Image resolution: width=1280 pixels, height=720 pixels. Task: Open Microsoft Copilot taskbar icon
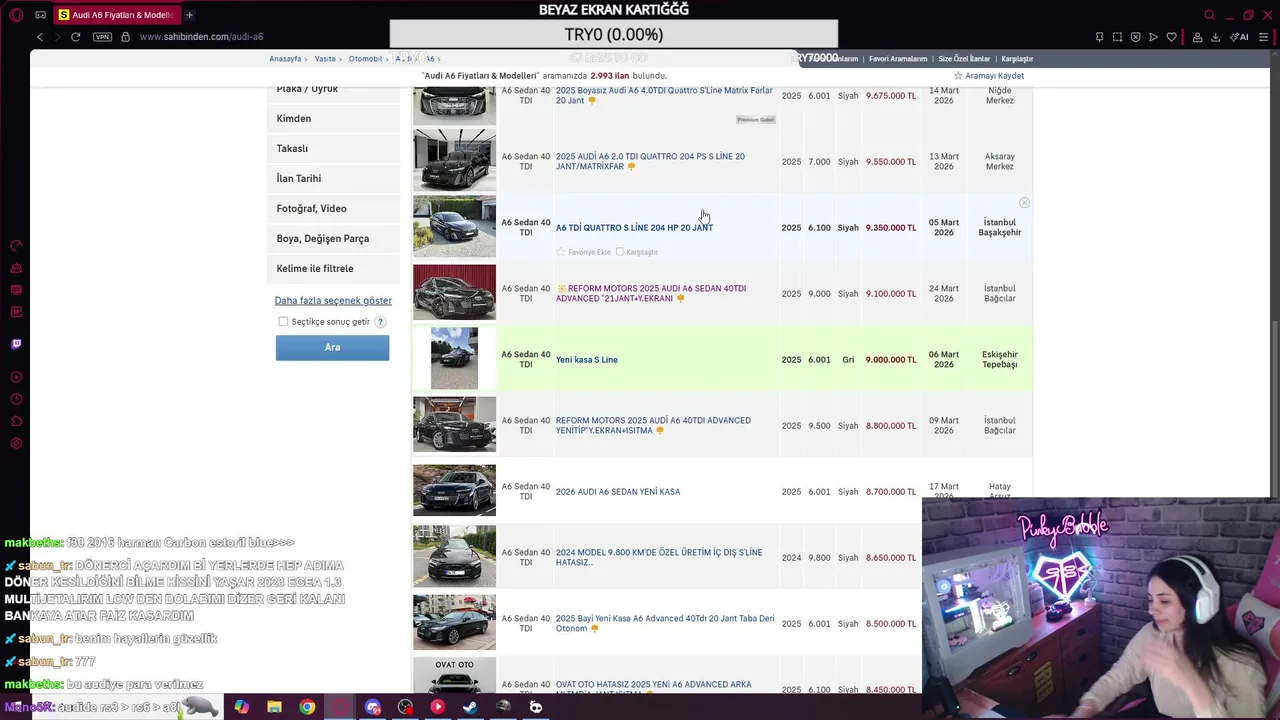[242, 707]
